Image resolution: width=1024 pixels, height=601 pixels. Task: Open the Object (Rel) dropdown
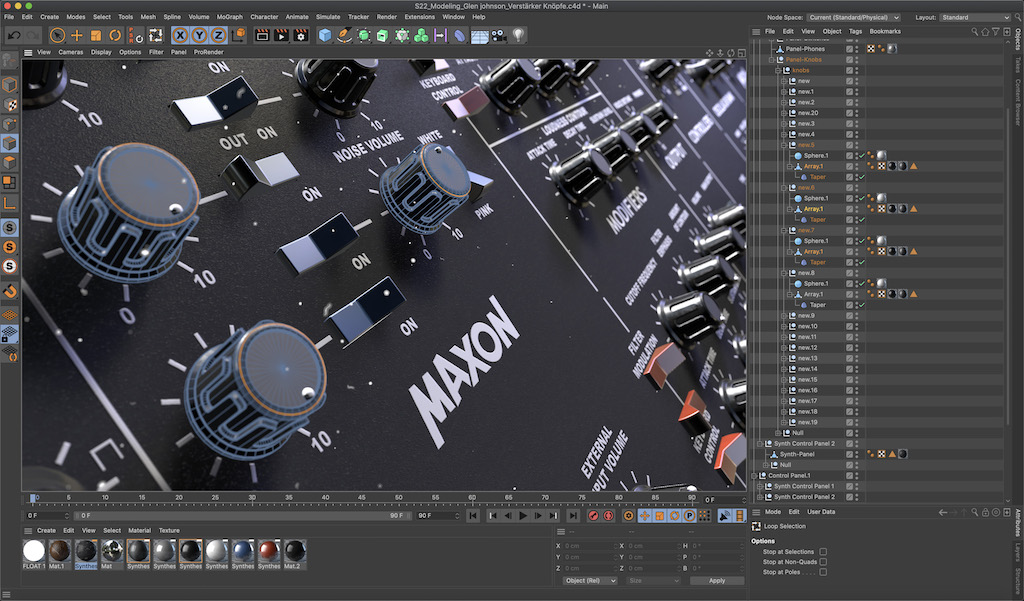point(590,581)
